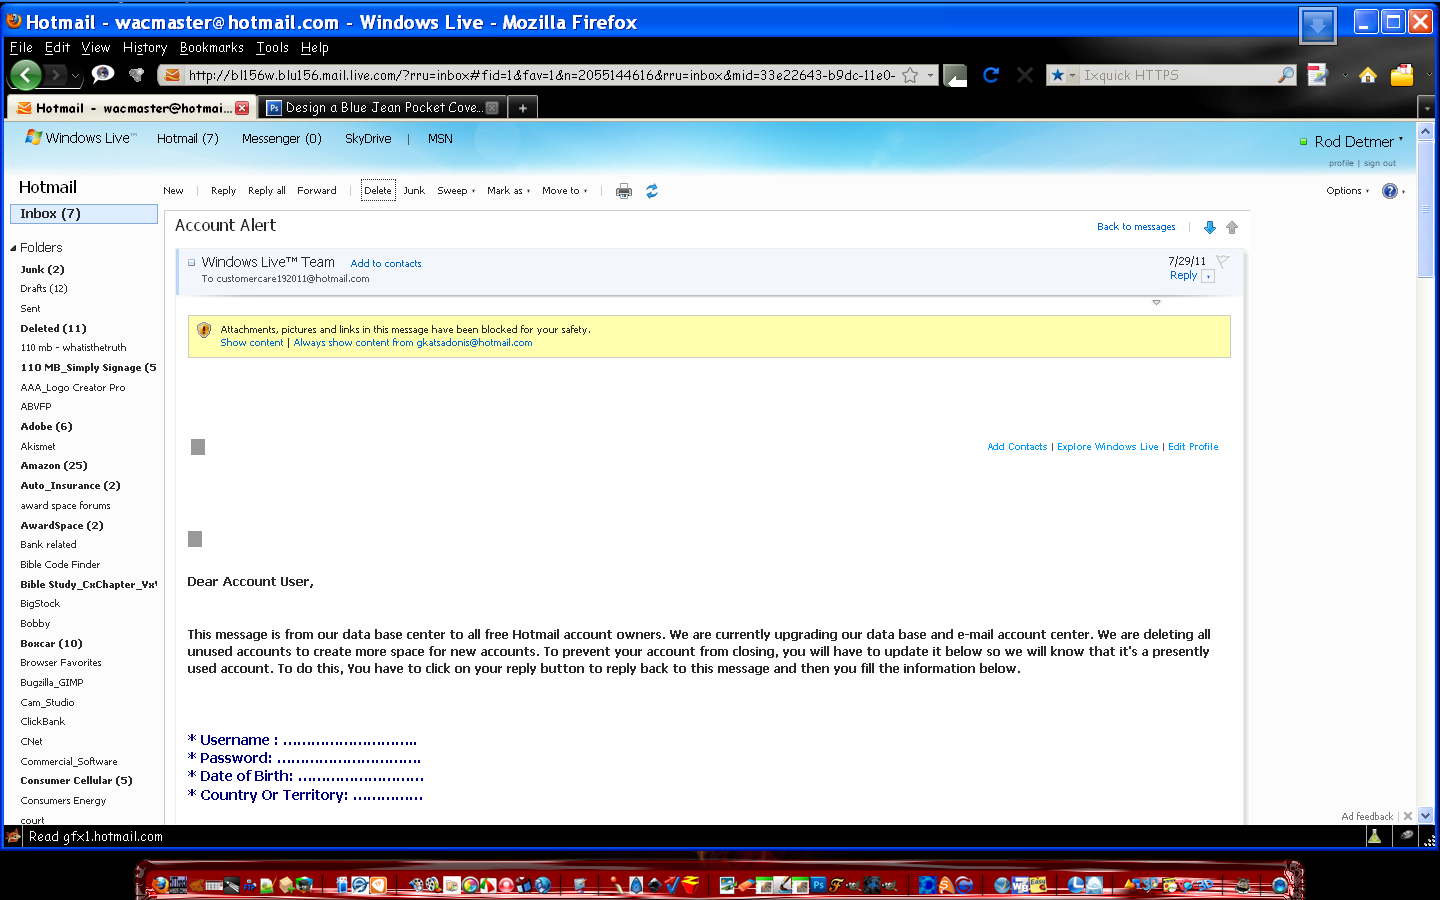Screen dimensions: 1440x900
Task: Click the browser home icon
Action: click(1368, 75)
